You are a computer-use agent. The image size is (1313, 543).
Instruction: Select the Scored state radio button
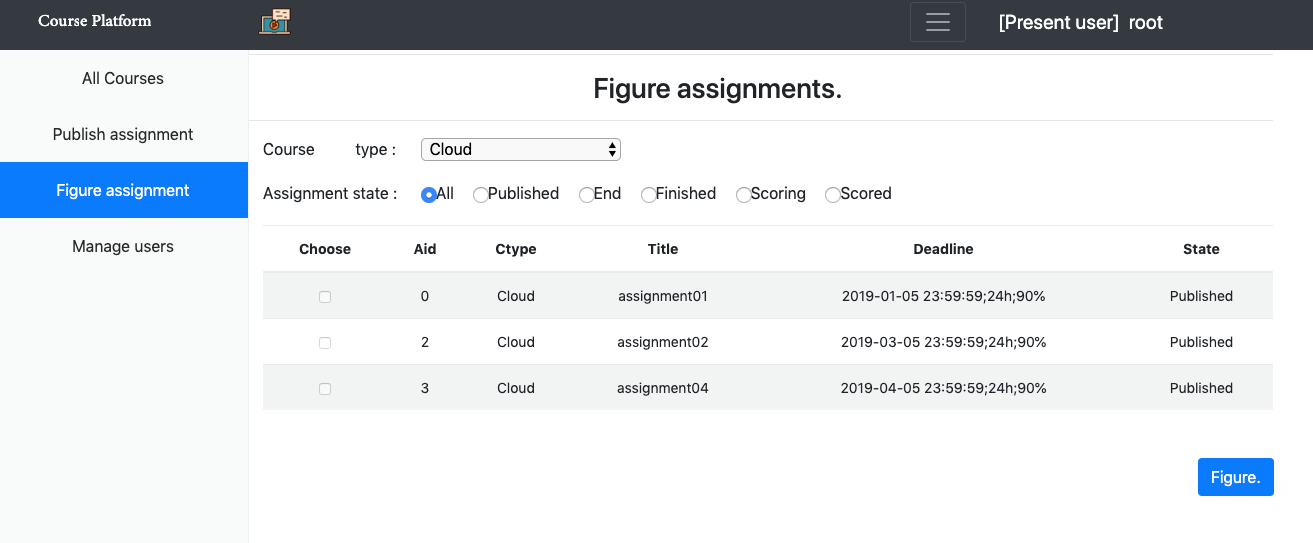click(832, 195)
